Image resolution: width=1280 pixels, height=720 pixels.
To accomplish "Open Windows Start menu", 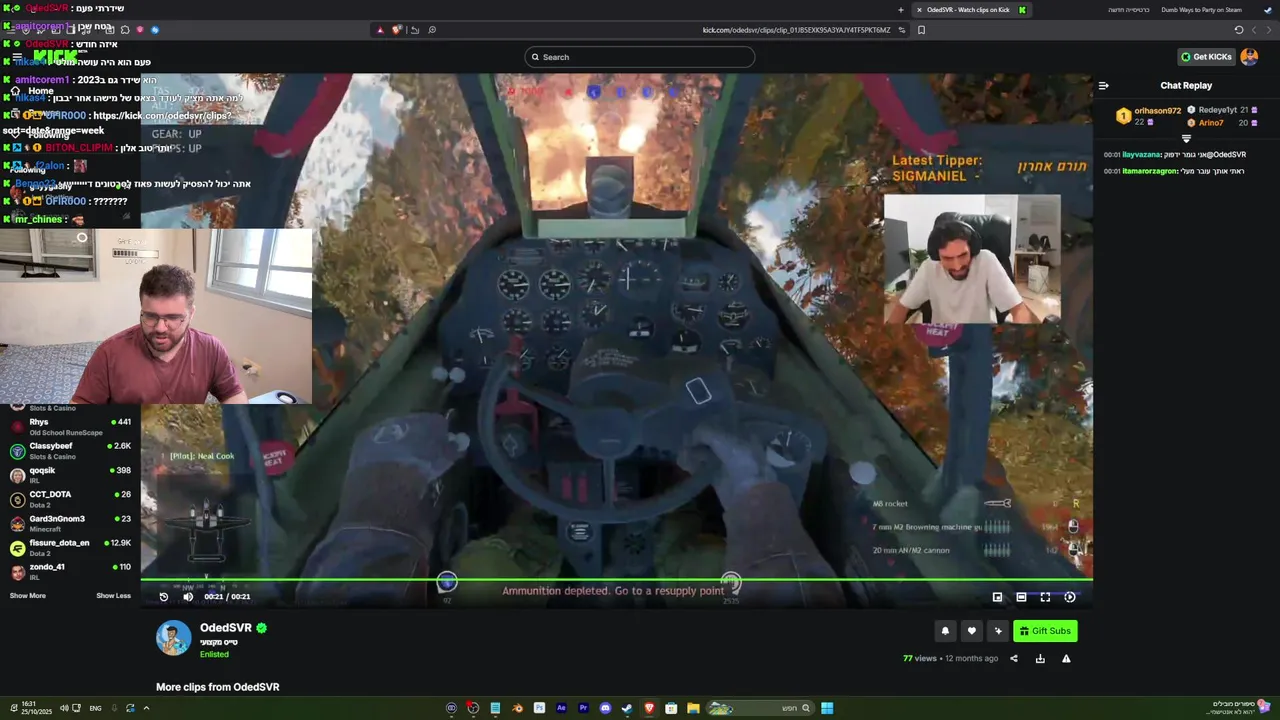I will (x=827, y=708).
